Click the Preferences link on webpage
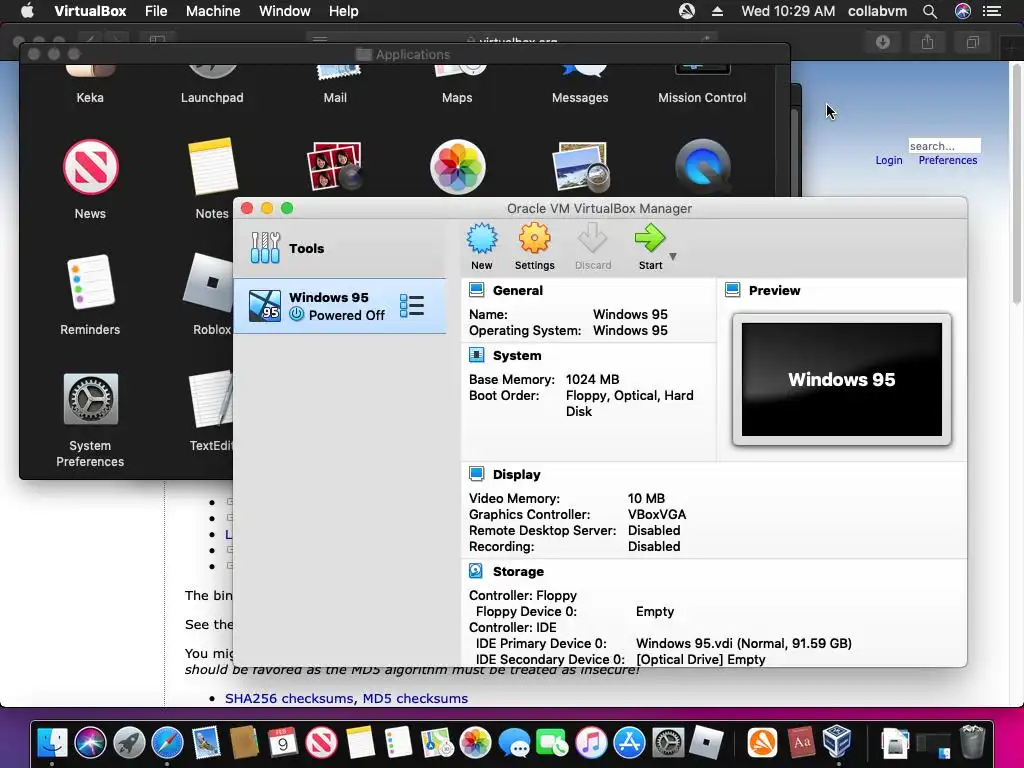 pyautogui.click(x=948, y=161)
